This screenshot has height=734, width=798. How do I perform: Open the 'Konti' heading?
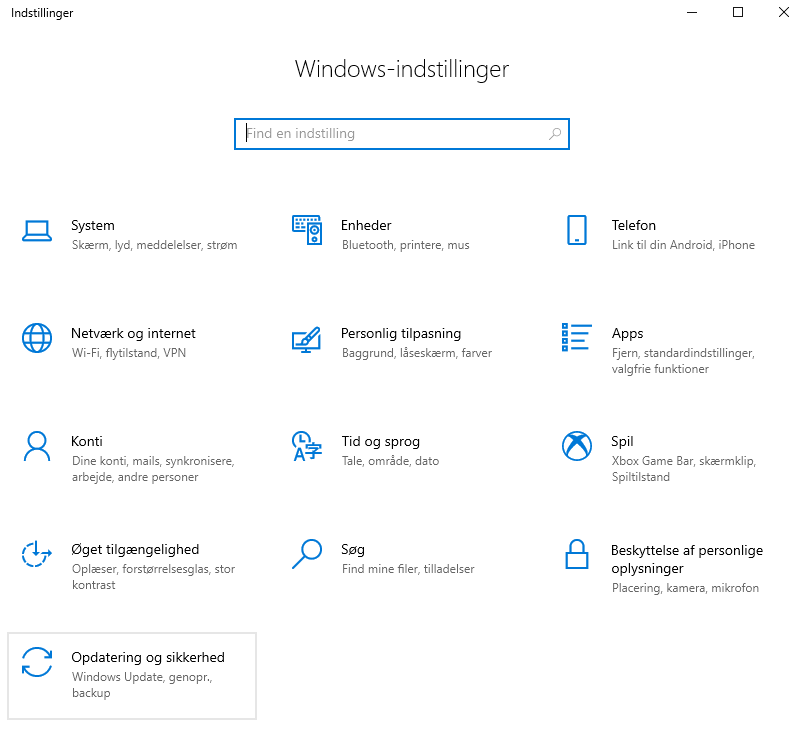[x=87, y=441]
